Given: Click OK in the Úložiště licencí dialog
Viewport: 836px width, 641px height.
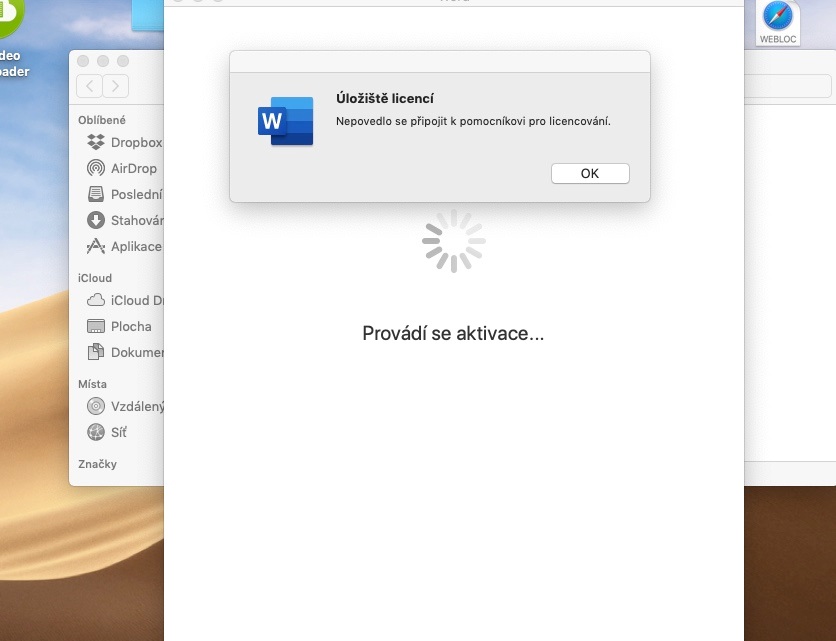Looking at the screenshot, I should coord(590,173).
